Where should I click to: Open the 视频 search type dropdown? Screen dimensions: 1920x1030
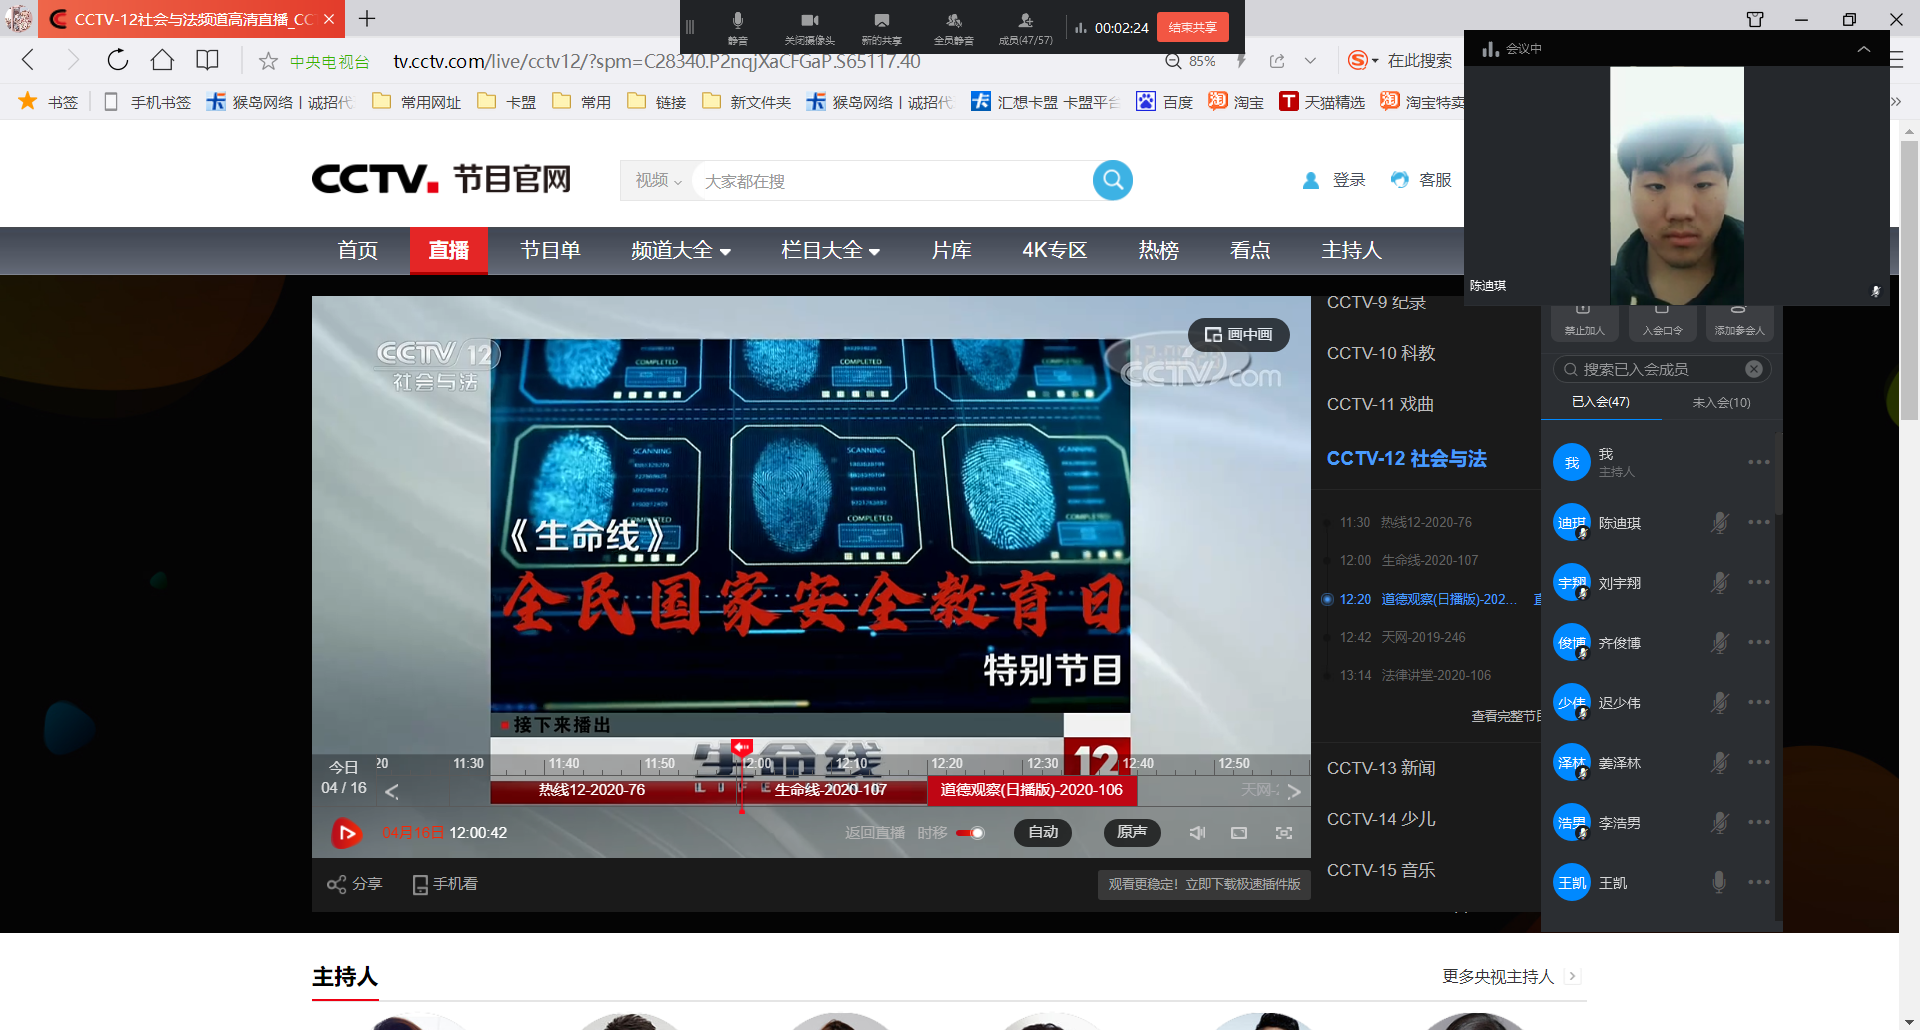658,181
